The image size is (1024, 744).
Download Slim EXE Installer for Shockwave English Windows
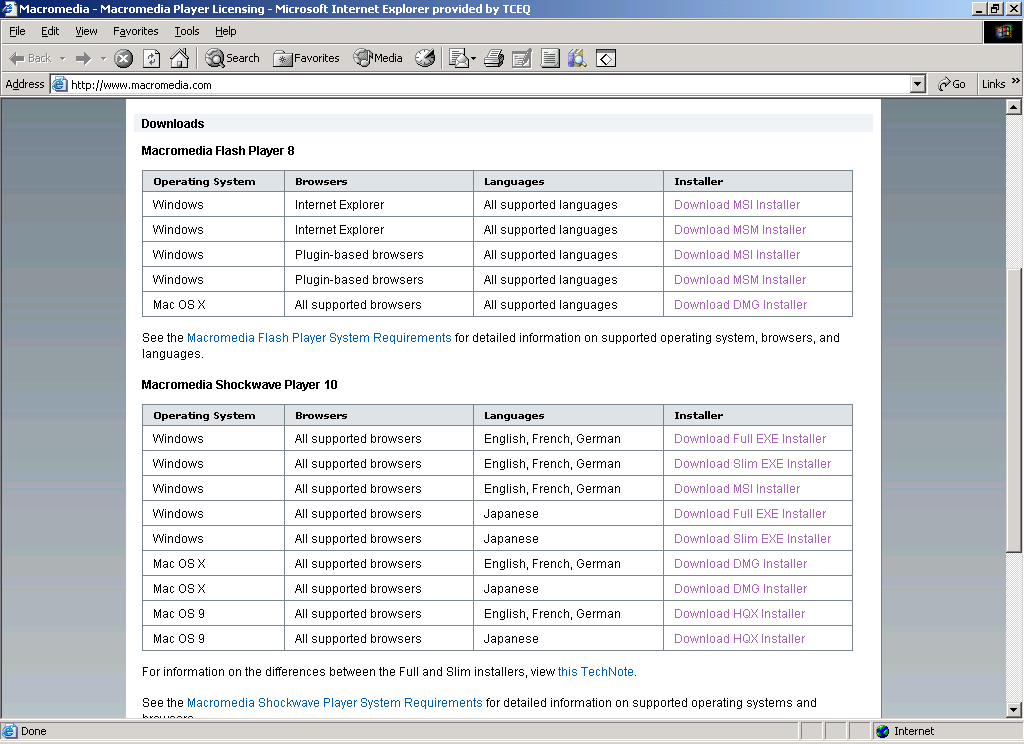pyautogui.click(x=752, y=464)
